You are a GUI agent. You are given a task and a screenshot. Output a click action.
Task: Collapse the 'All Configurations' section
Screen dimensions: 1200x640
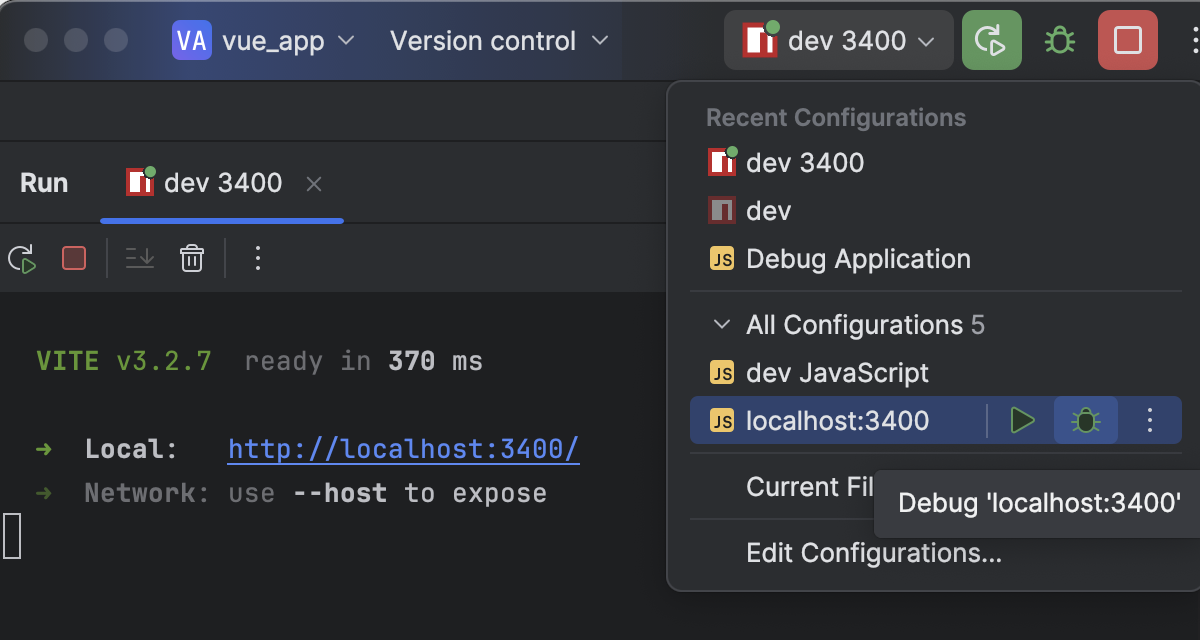(723, 324)
